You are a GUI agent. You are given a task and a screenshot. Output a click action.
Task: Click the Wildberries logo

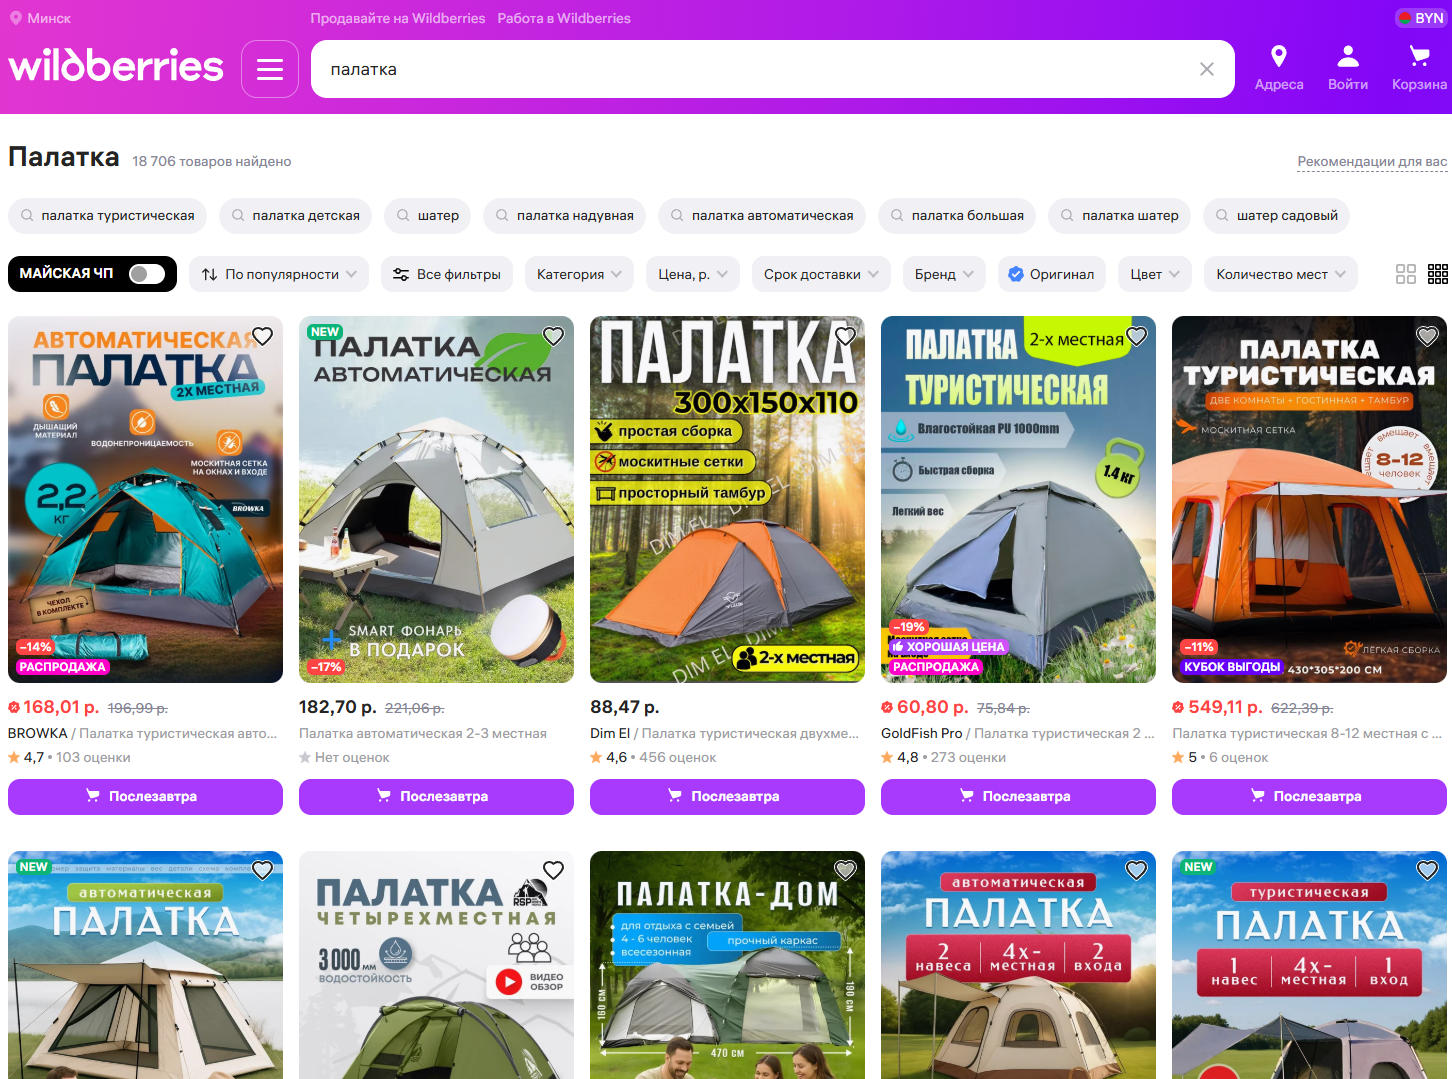(x=116, y=67)
